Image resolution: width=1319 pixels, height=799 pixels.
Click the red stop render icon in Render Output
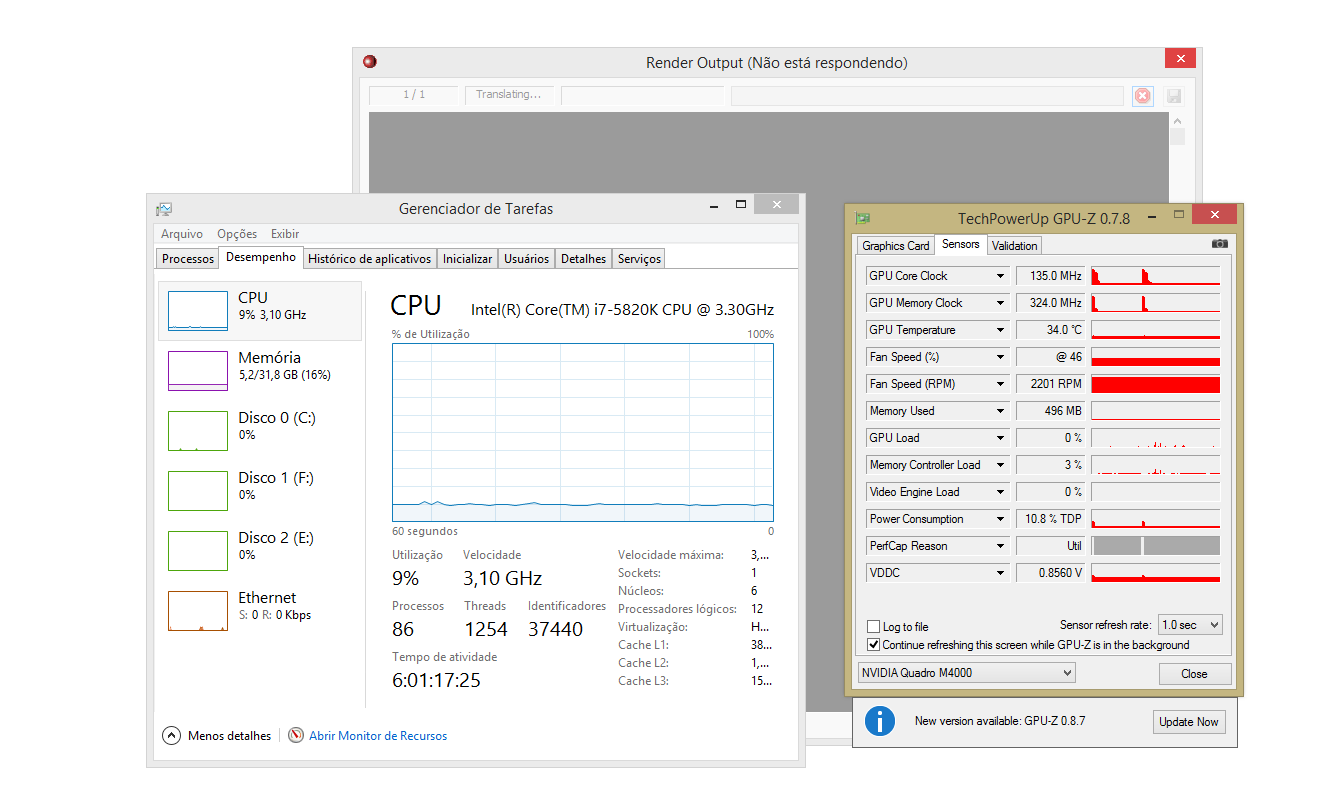click(x=1143, y=96)
